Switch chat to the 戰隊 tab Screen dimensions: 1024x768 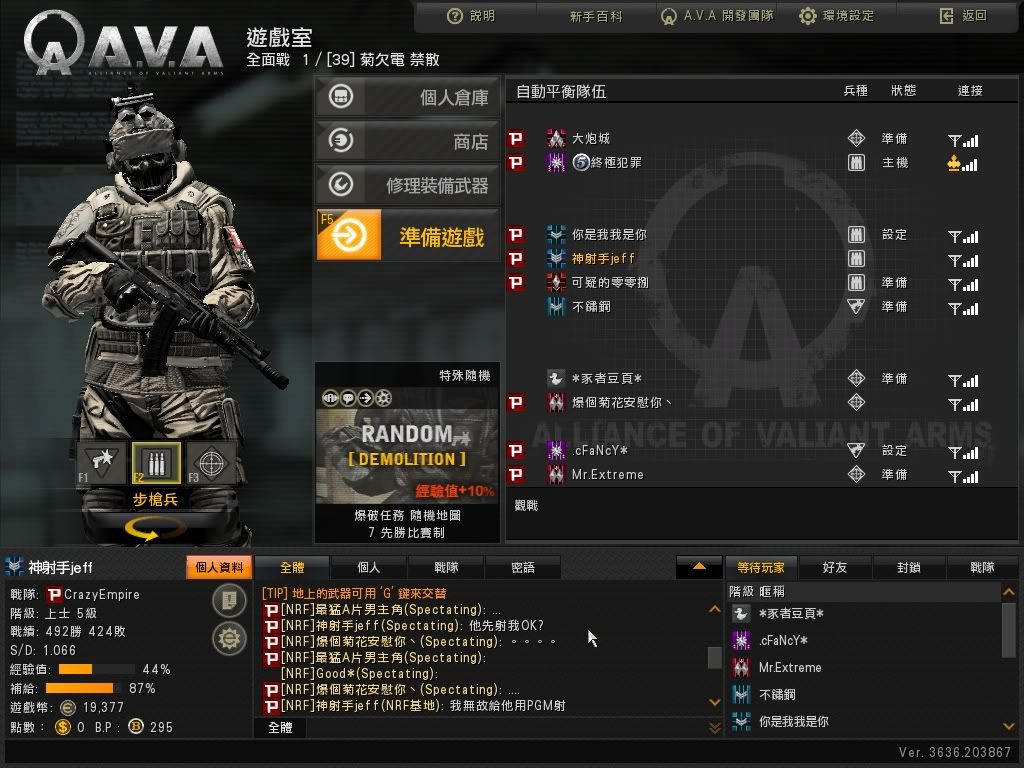446,568
